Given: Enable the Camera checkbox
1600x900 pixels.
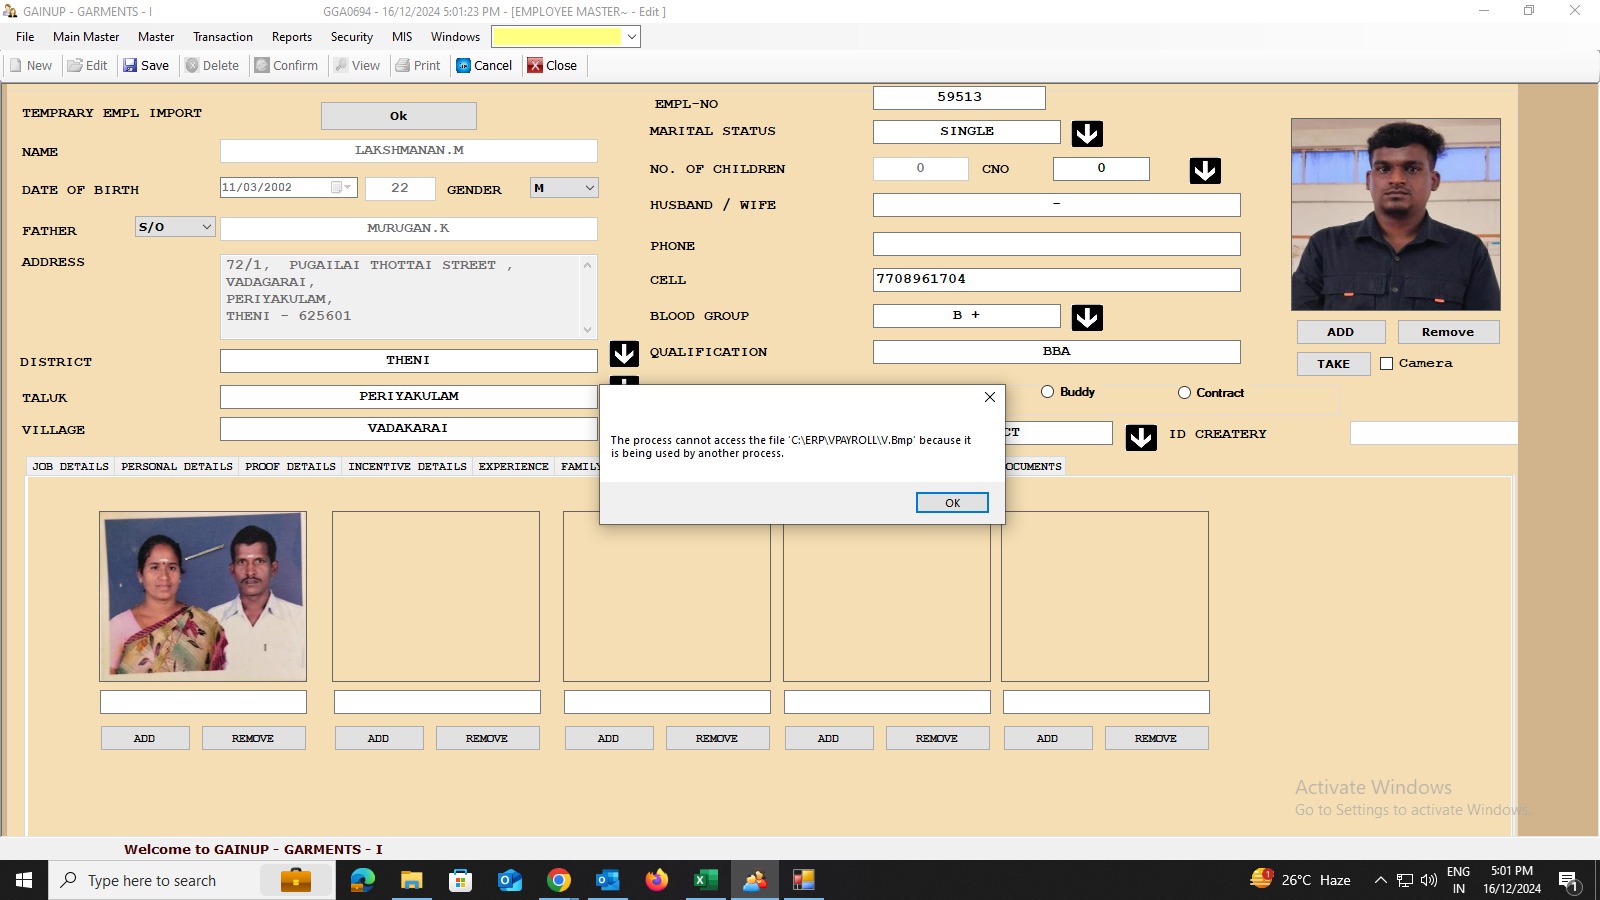Looking at the screenshot, I should [x=1386, y=364].
